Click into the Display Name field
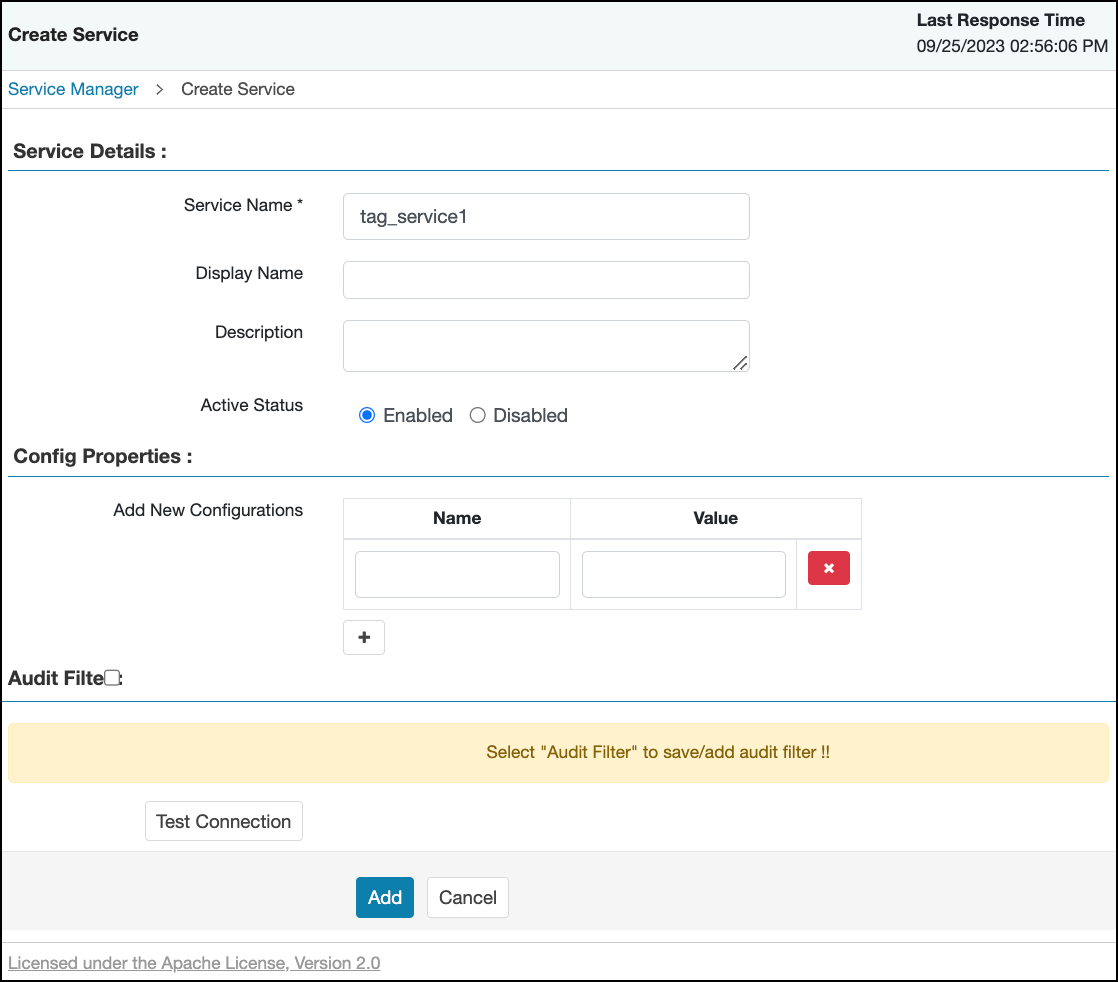Screen dimensions: 1118x982 [x=546, y=280]
